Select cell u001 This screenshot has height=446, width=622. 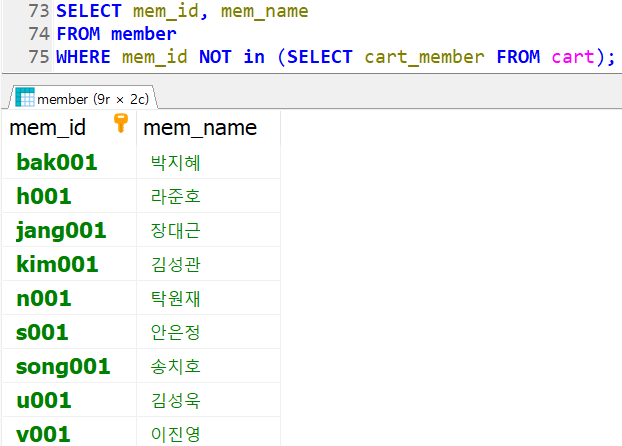69,400
